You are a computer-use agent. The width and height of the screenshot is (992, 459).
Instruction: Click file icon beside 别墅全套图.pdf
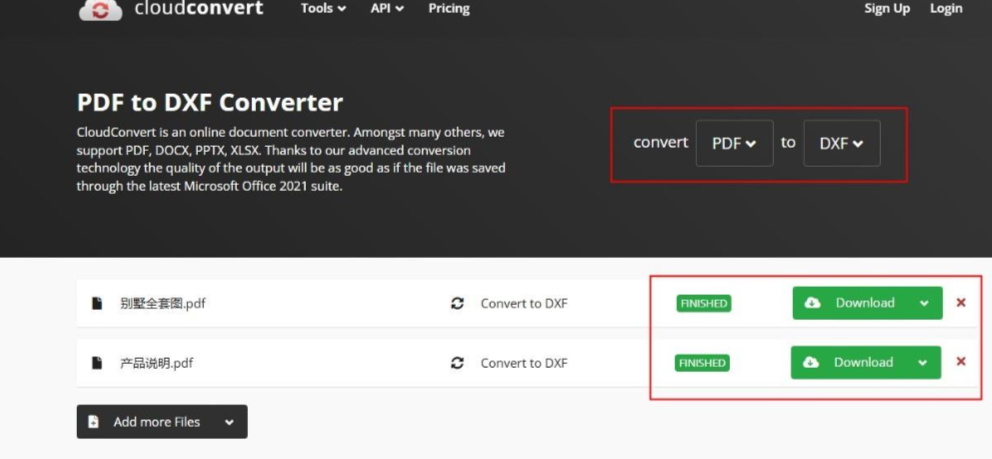pyautogui.click(x=97, y=303)
